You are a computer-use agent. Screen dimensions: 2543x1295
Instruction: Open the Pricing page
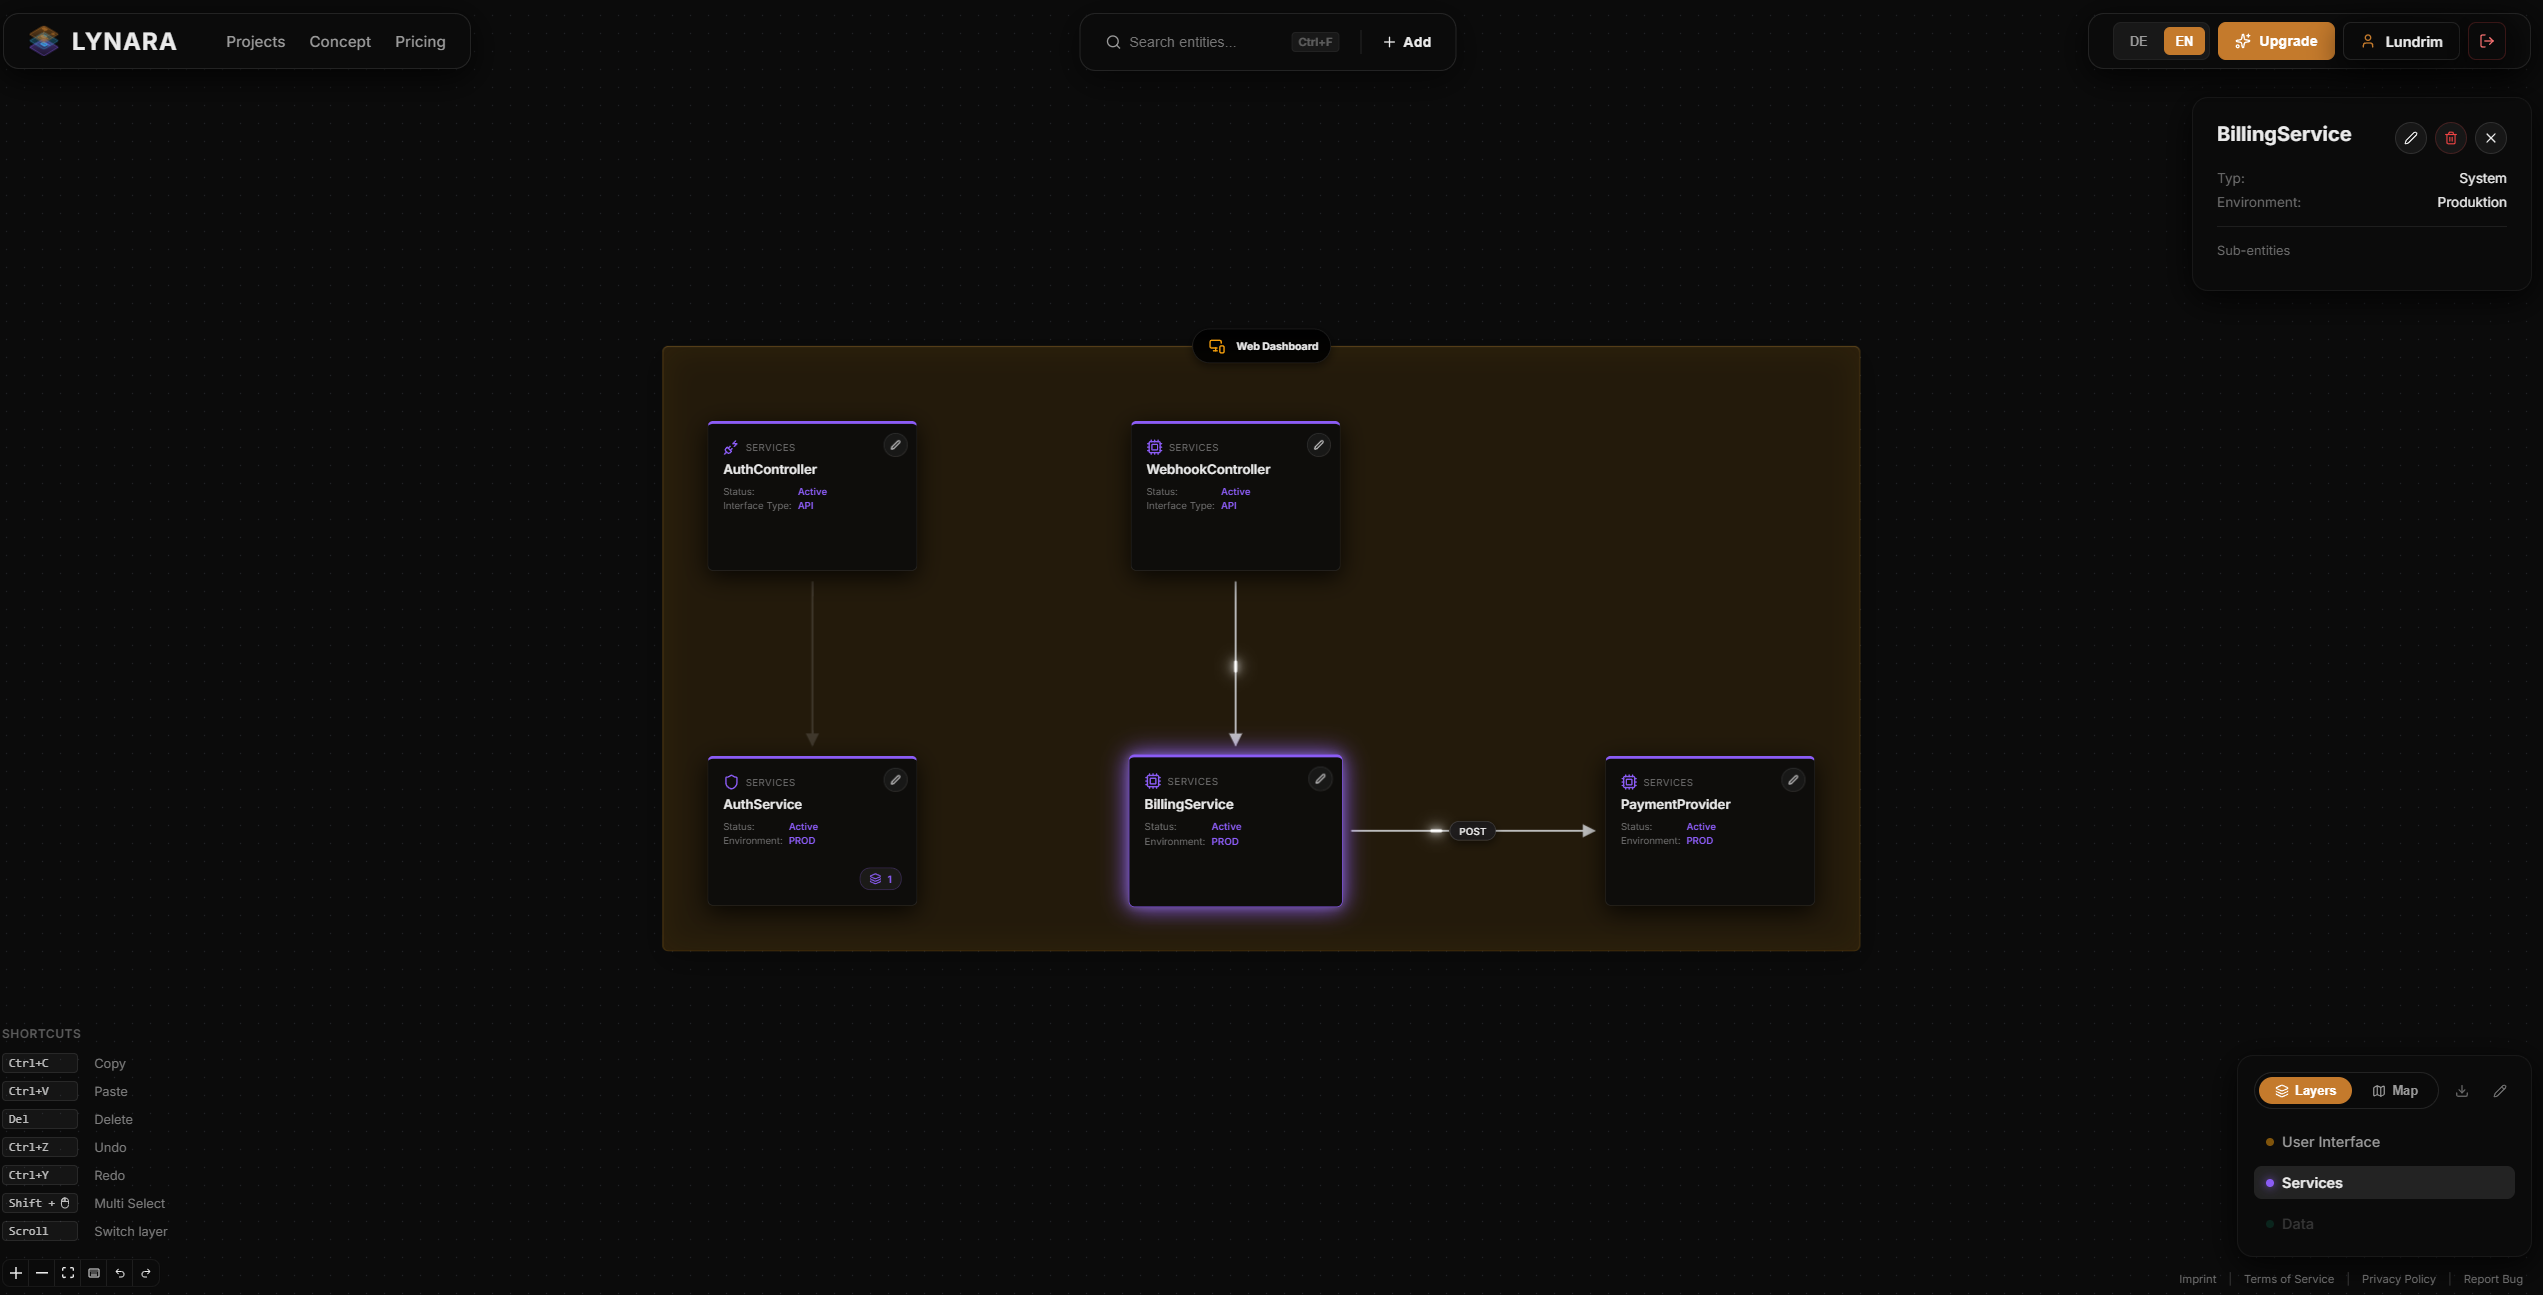pos(420,41)
